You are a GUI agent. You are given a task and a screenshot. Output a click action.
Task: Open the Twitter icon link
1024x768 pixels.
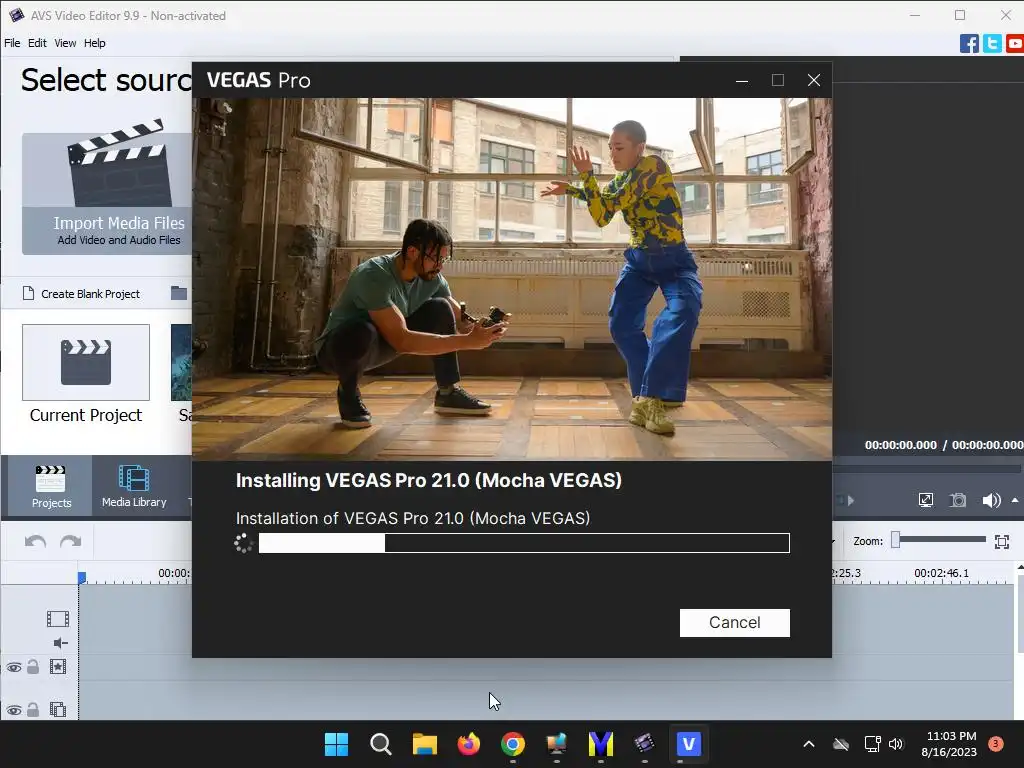click(x=992, y=44)
